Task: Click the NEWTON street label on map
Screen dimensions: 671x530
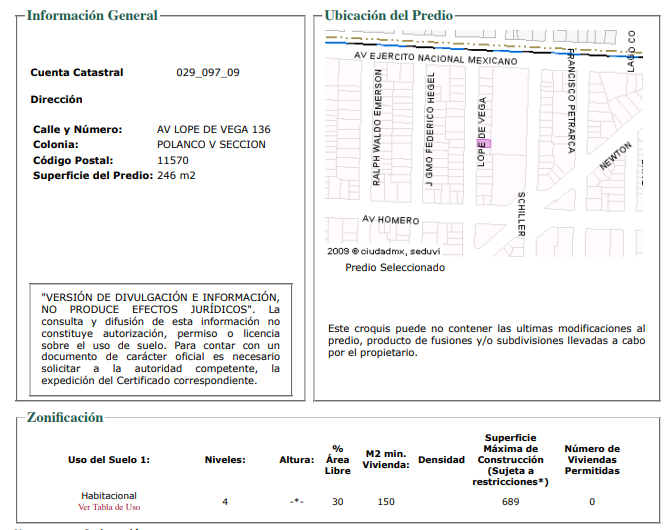Action: pos(615,156)
